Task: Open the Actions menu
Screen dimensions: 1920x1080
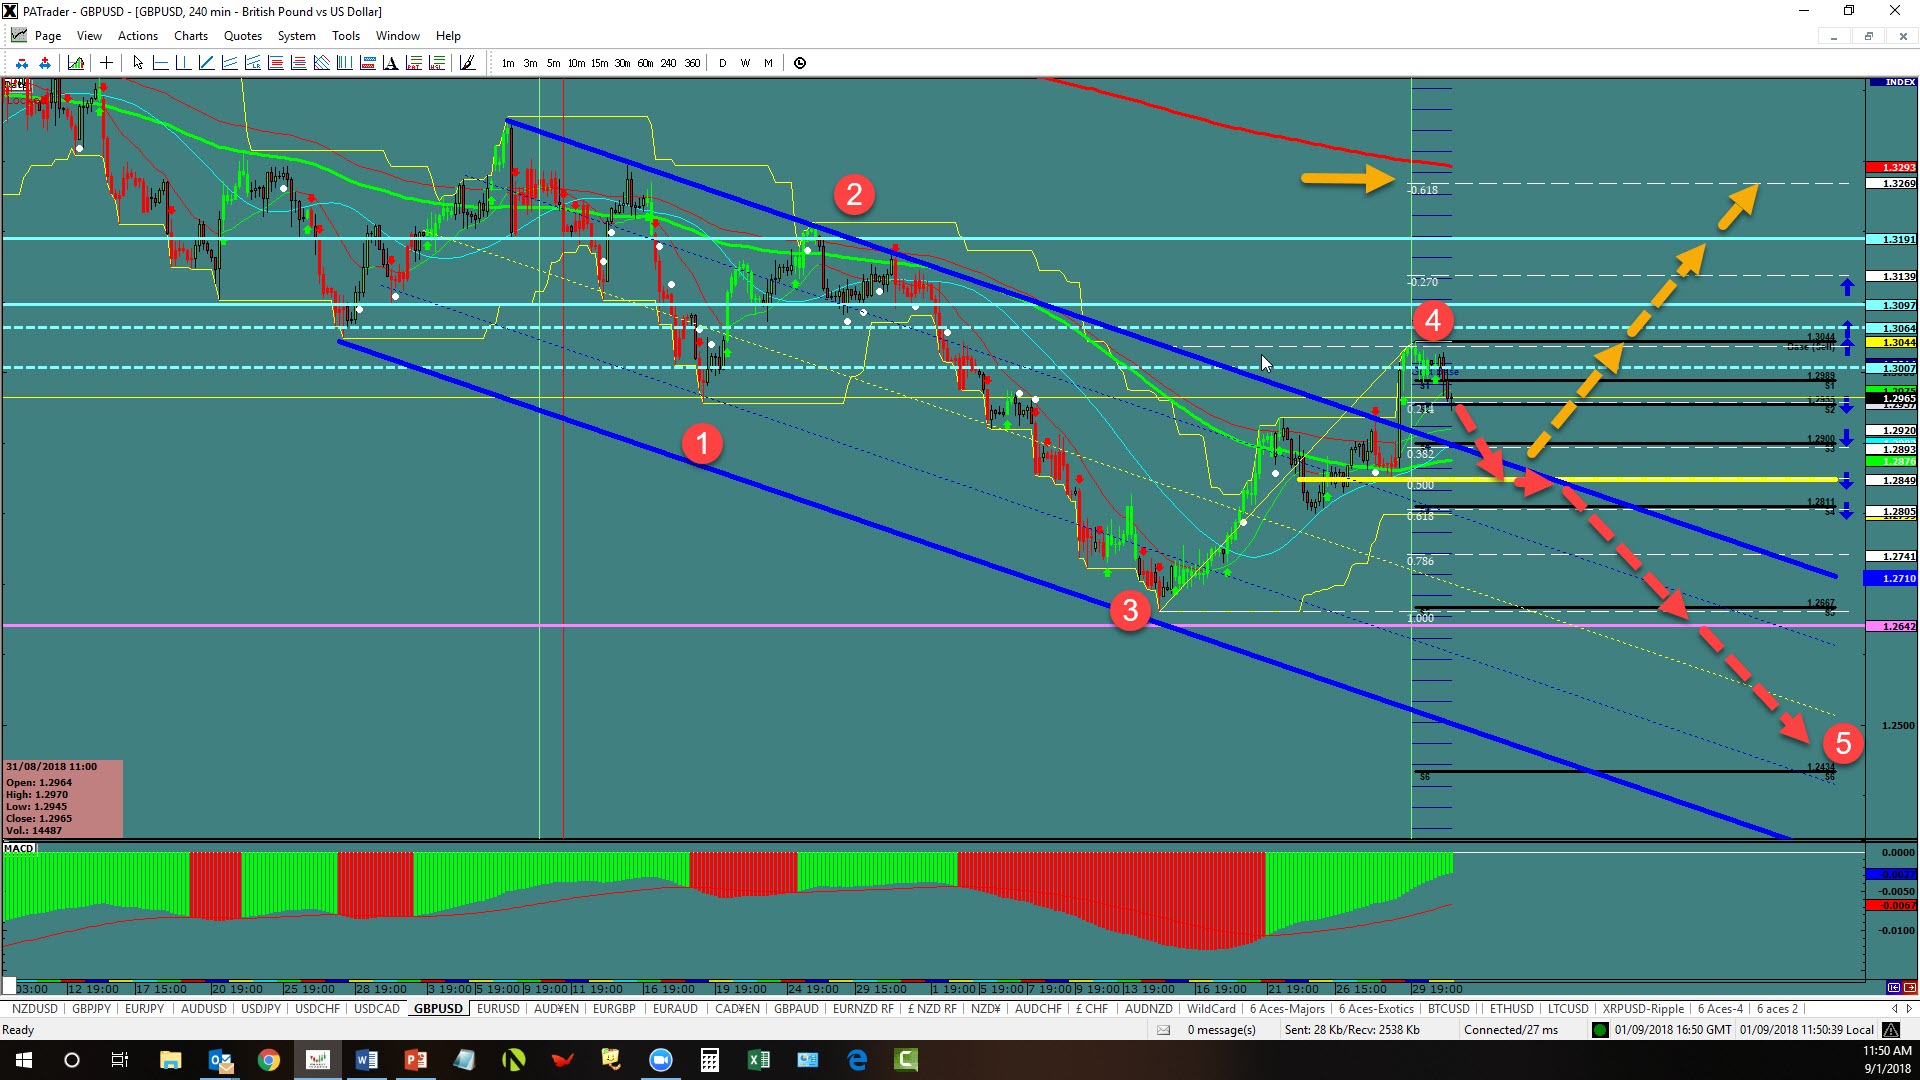Action: pyautogui.click(x=138, y=35)
